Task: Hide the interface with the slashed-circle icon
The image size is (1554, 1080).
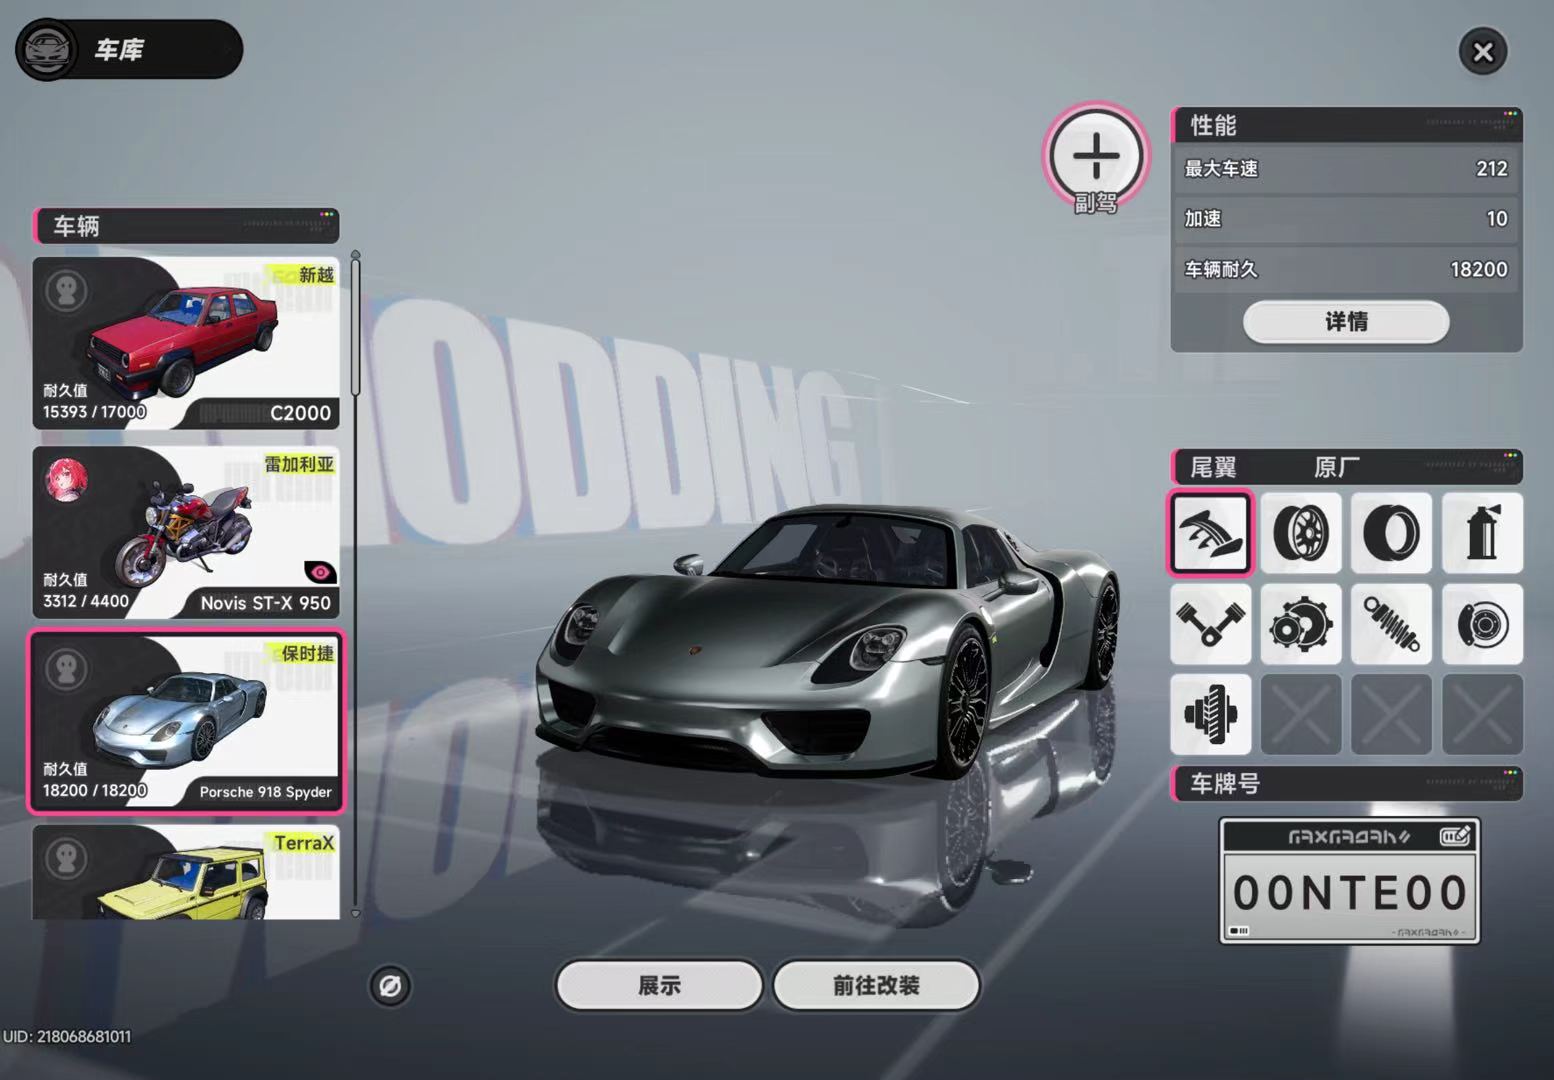Action: (390, 986)
